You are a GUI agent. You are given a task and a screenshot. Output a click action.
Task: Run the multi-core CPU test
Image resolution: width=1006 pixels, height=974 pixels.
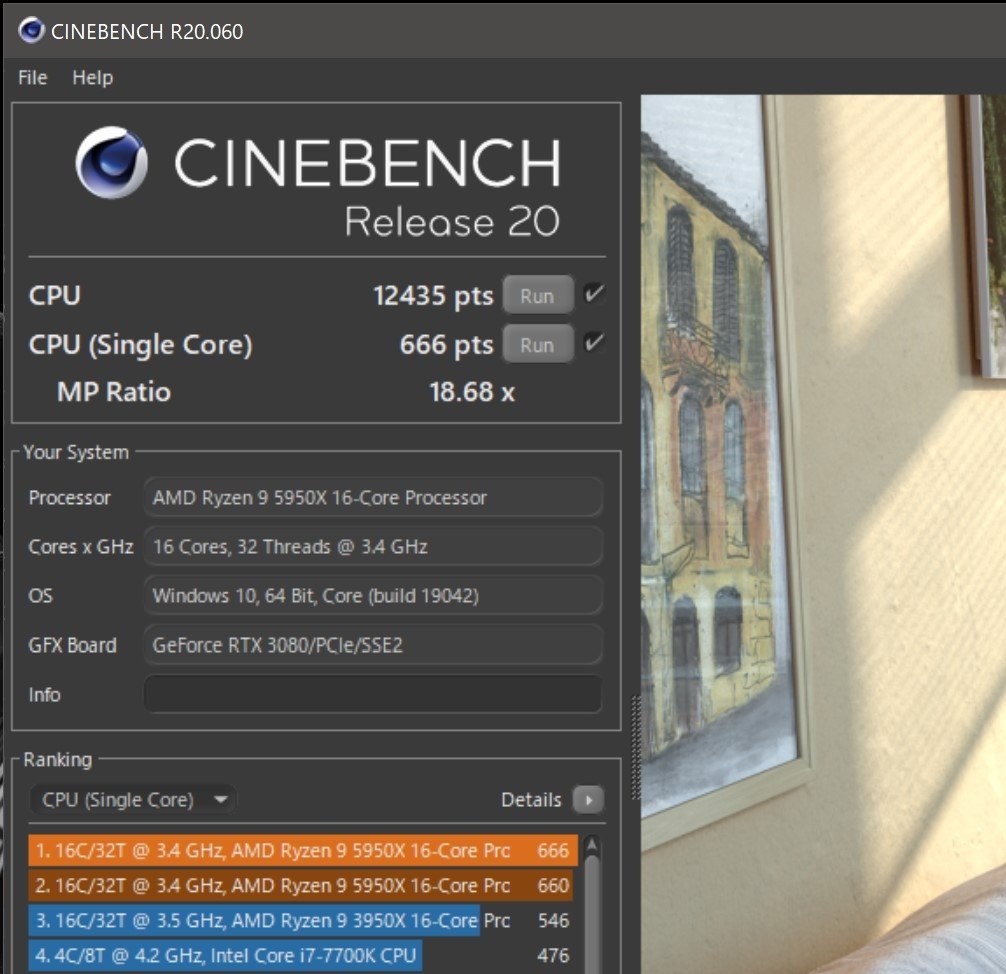538,295
